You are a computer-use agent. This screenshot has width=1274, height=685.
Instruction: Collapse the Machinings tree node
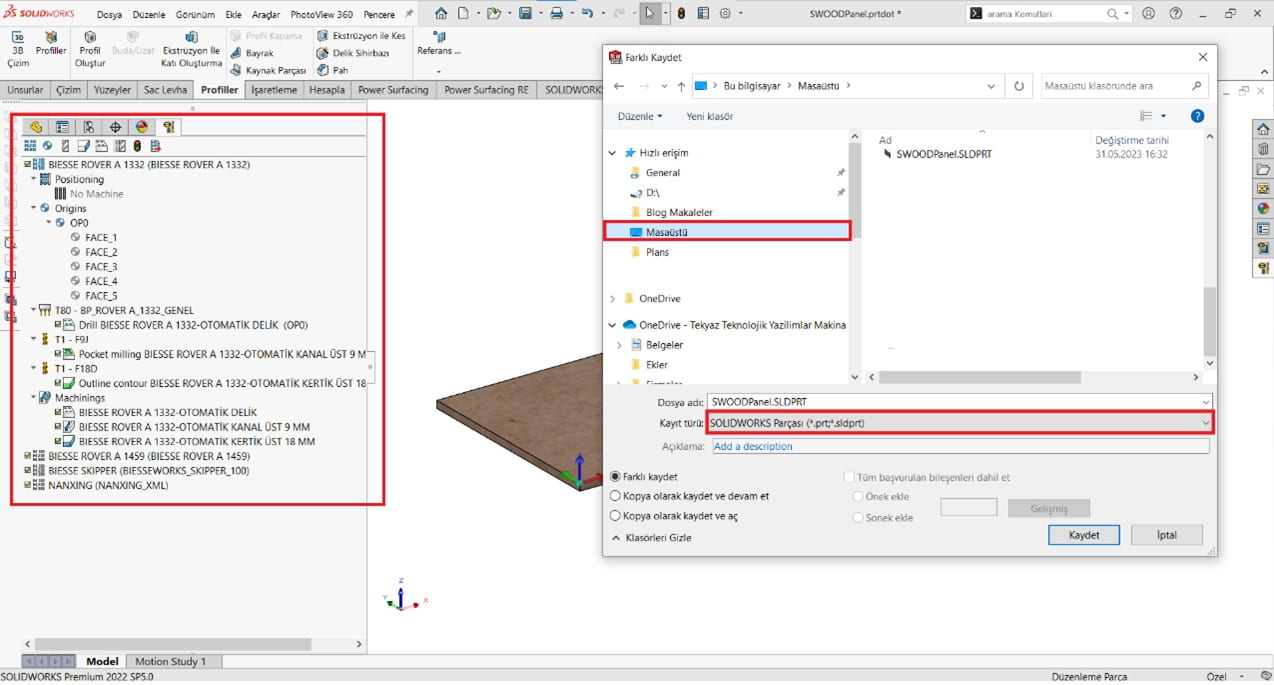pyautogui.click(x=33, y=398)
